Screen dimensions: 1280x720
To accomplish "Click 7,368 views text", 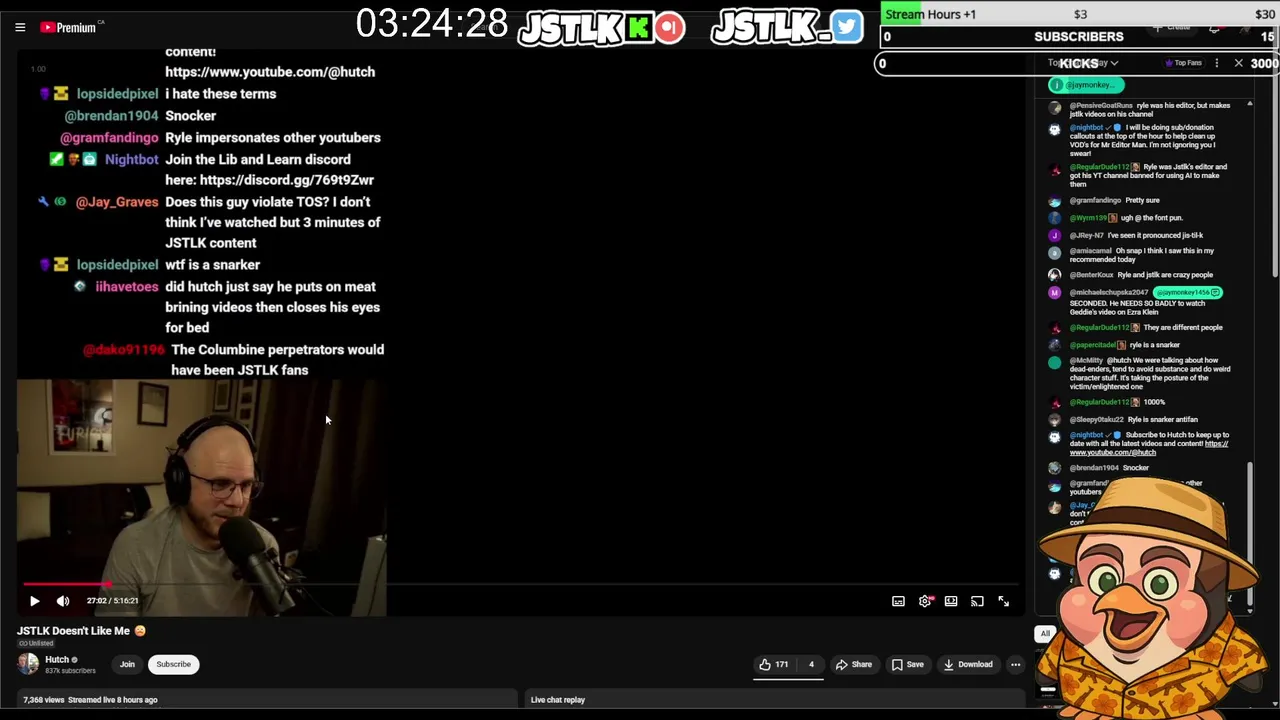I will coord(44,700).
